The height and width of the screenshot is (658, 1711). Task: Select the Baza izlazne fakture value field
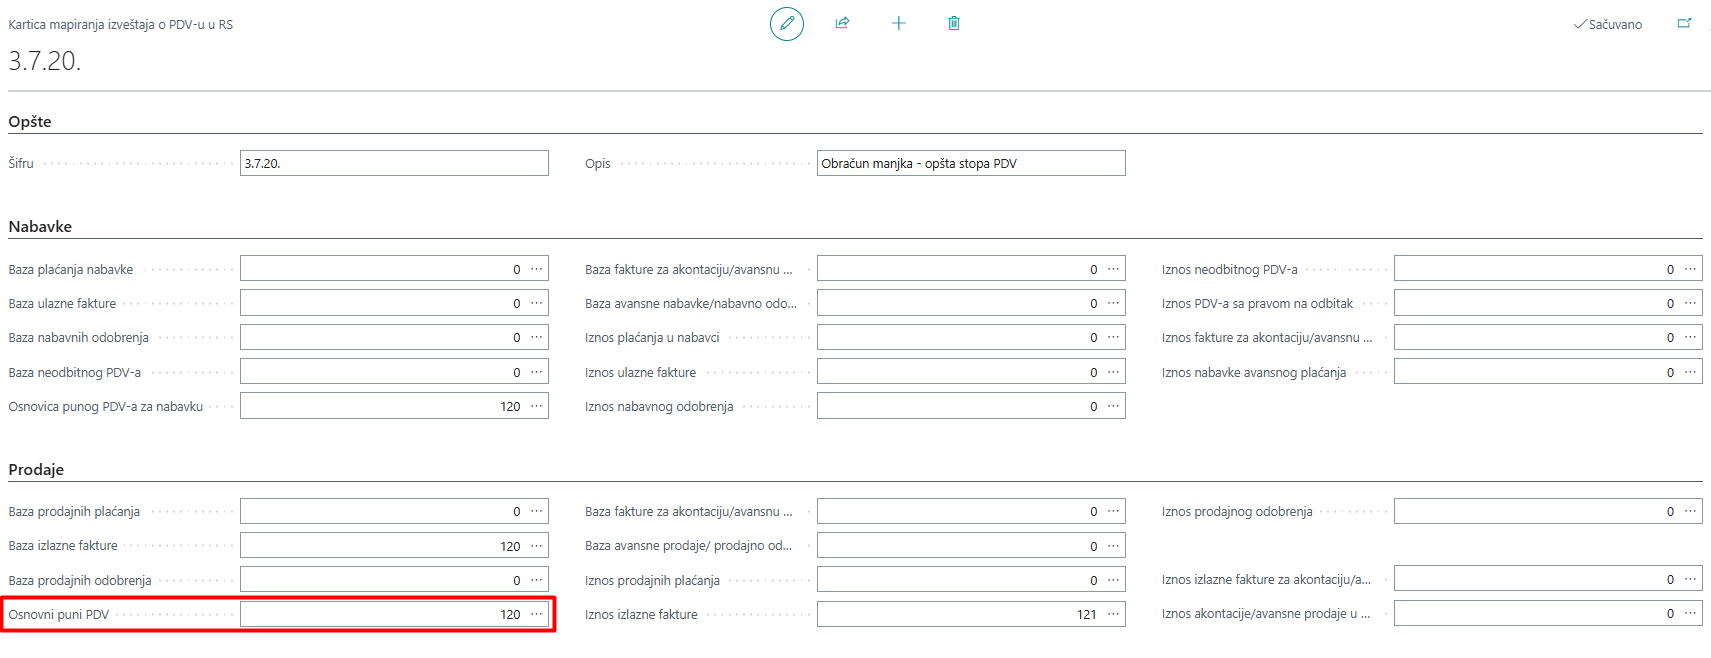coord(382,546)
